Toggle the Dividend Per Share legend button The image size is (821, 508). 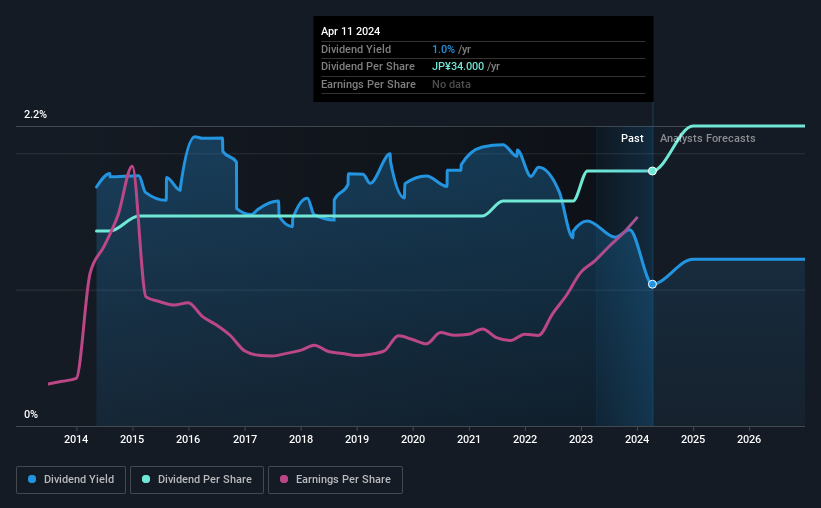tap(197, 480)
